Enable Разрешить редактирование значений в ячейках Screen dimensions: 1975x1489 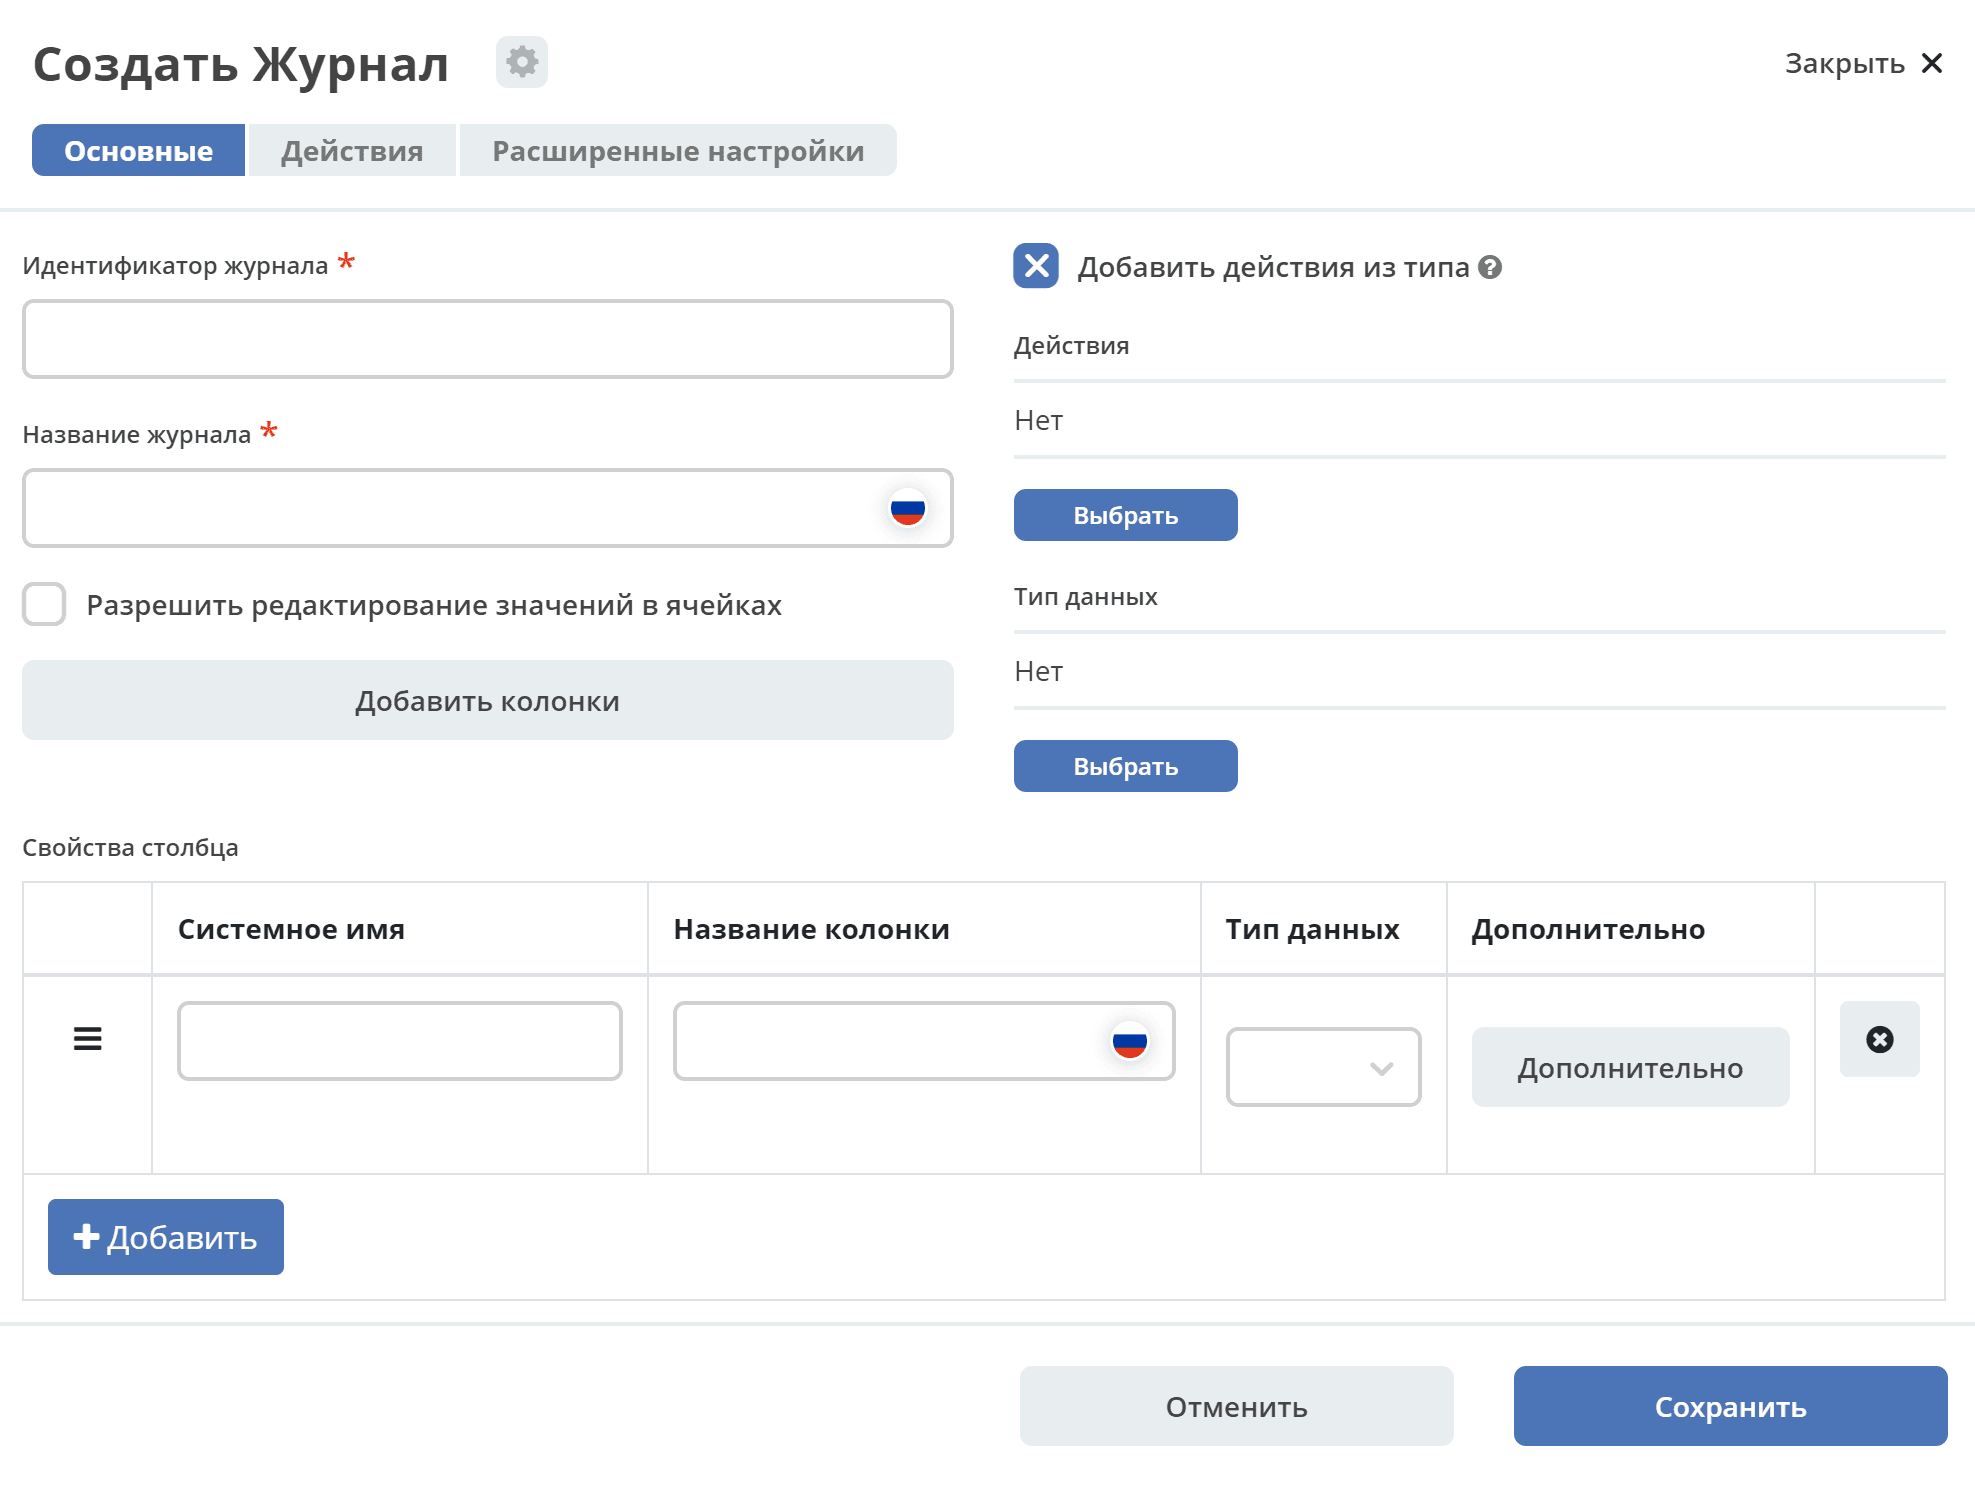(44, 604)
